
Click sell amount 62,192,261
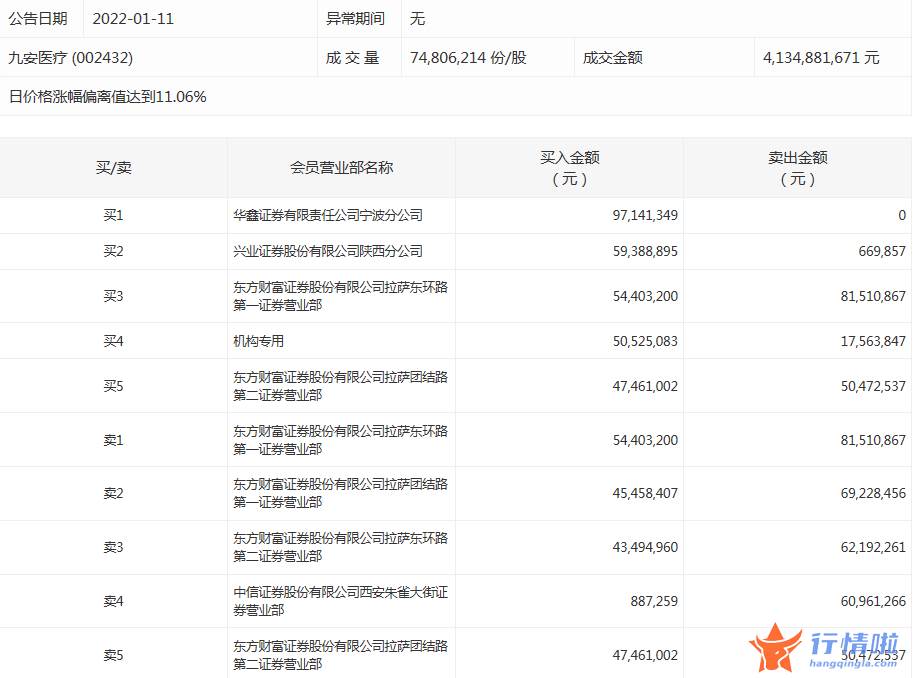(873, 547)
